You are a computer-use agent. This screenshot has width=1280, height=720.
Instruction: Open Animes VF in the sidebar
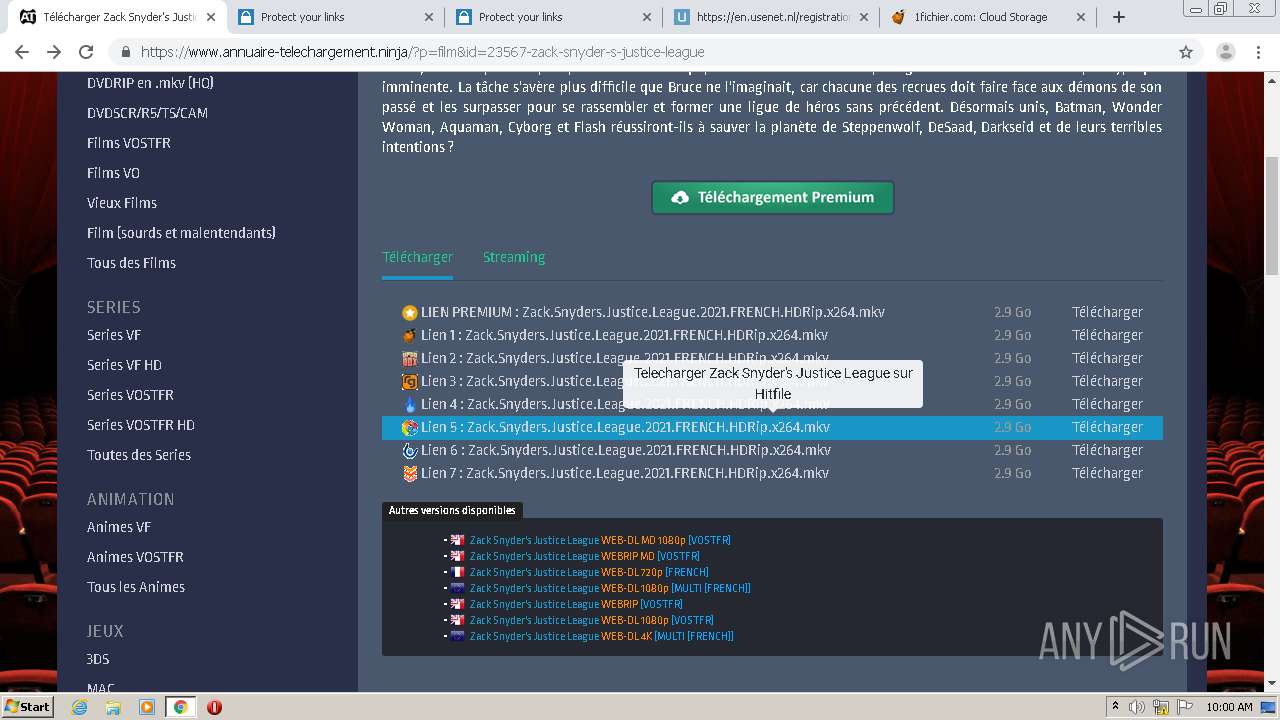[119, 527]
